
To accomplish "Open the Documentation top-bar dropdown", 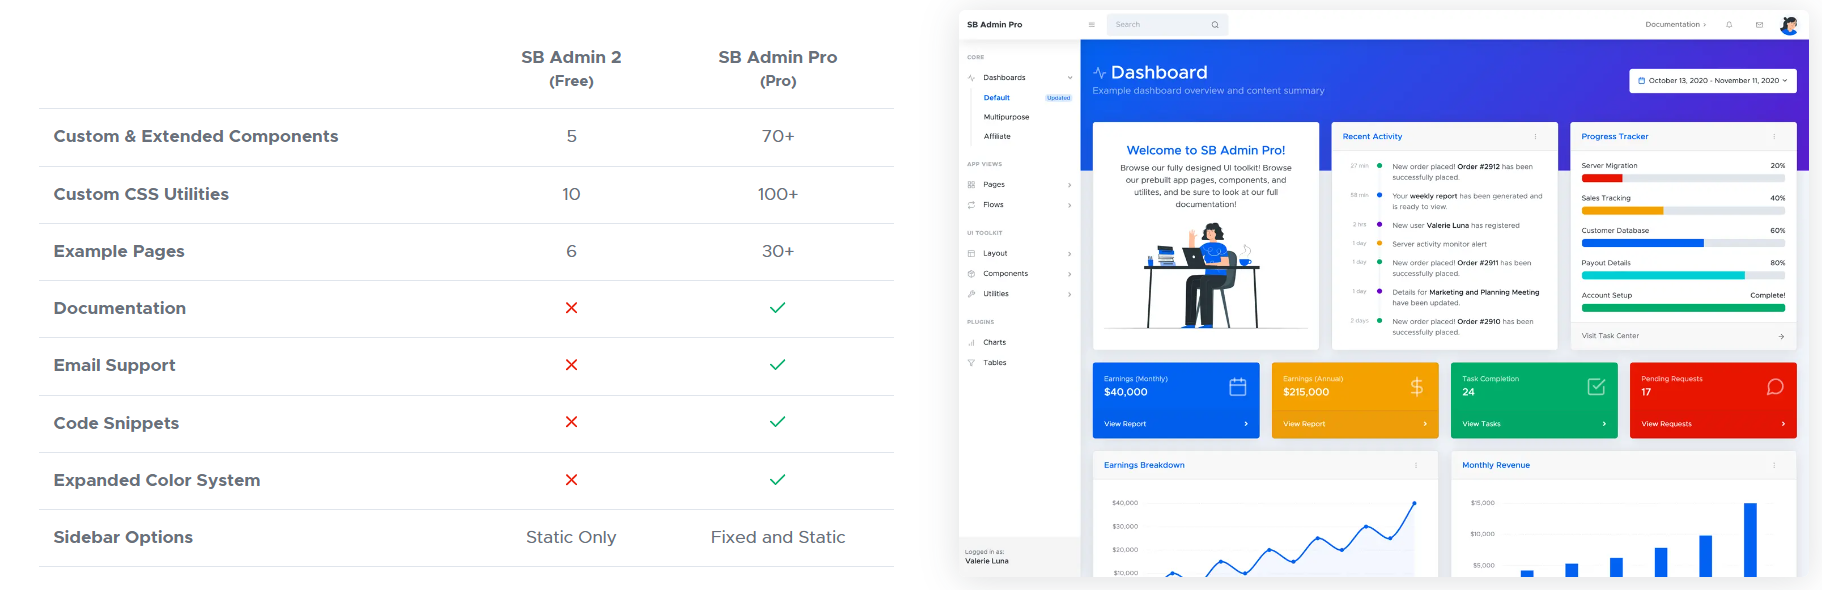I will (x=1675, y=25).
